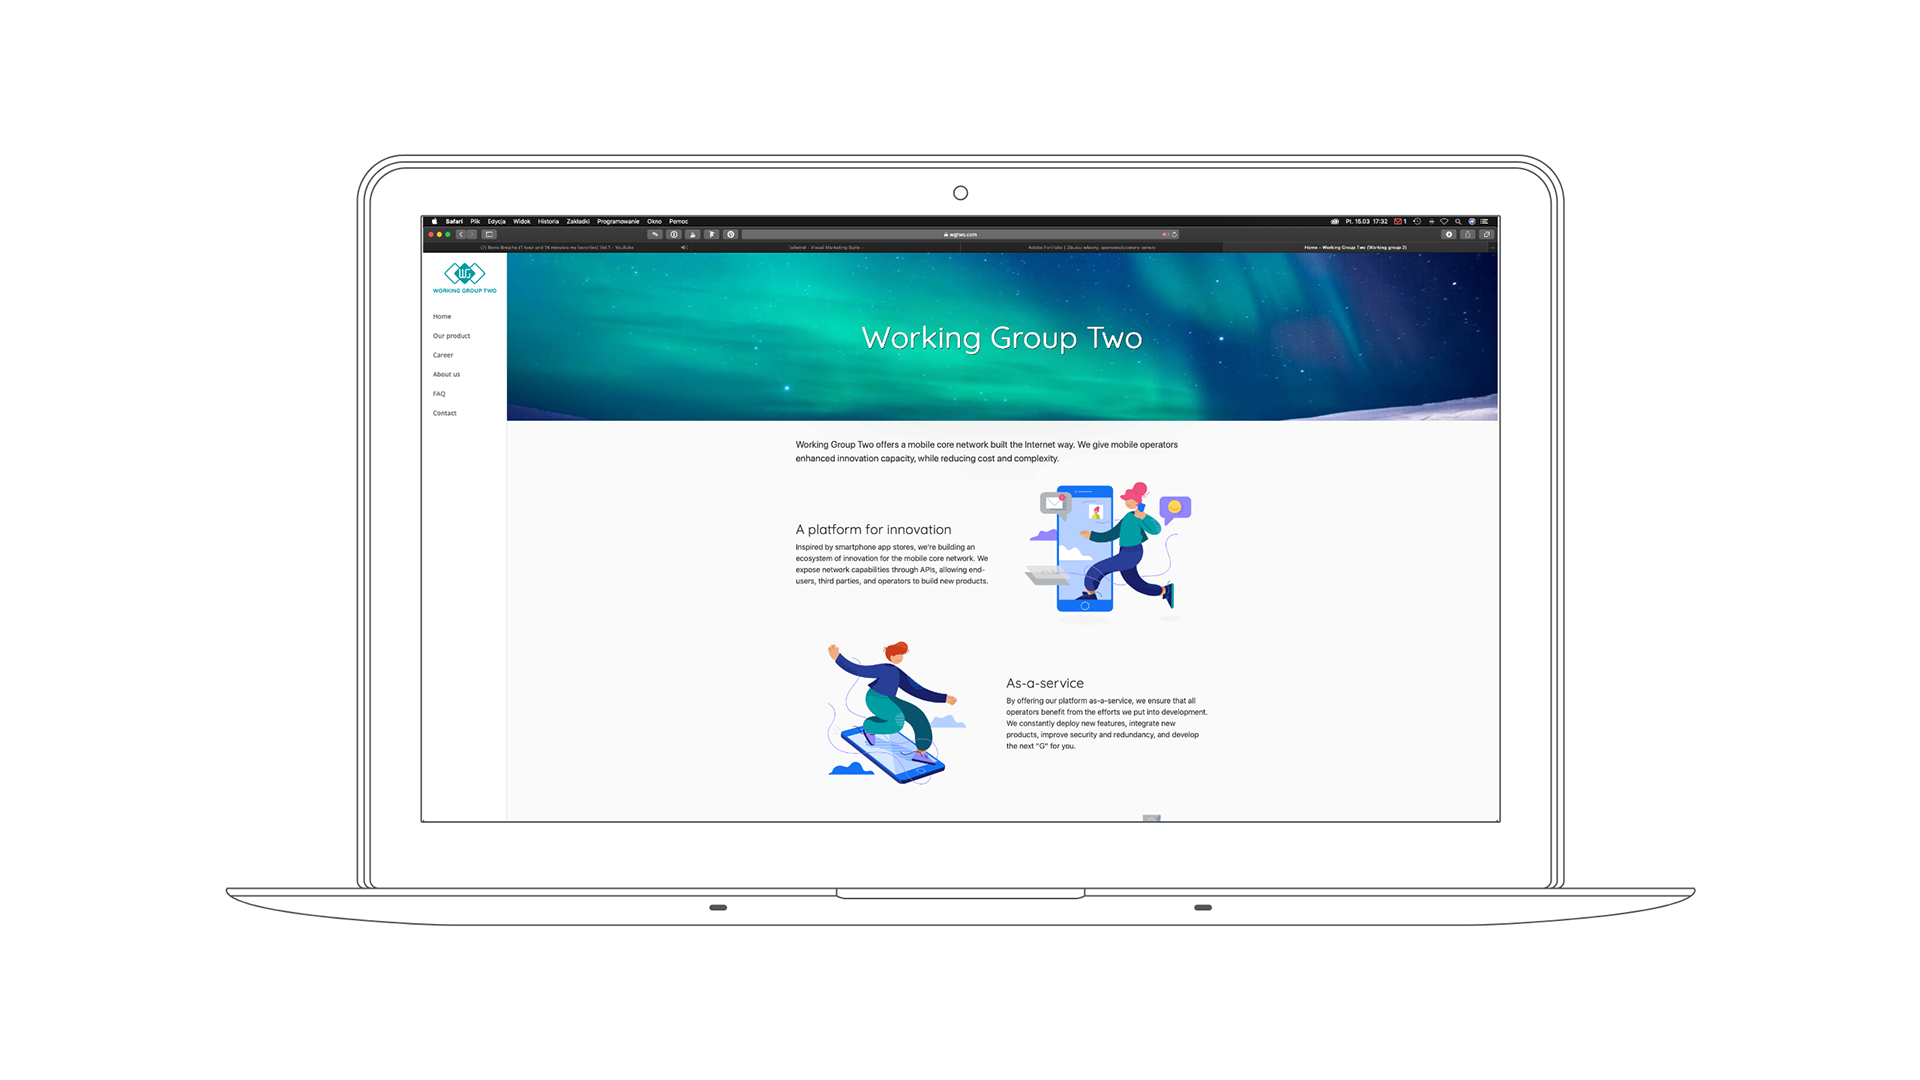1920x1080 pixels.
Task: Open the Pomoc menu
Action: tap(679, 221)
